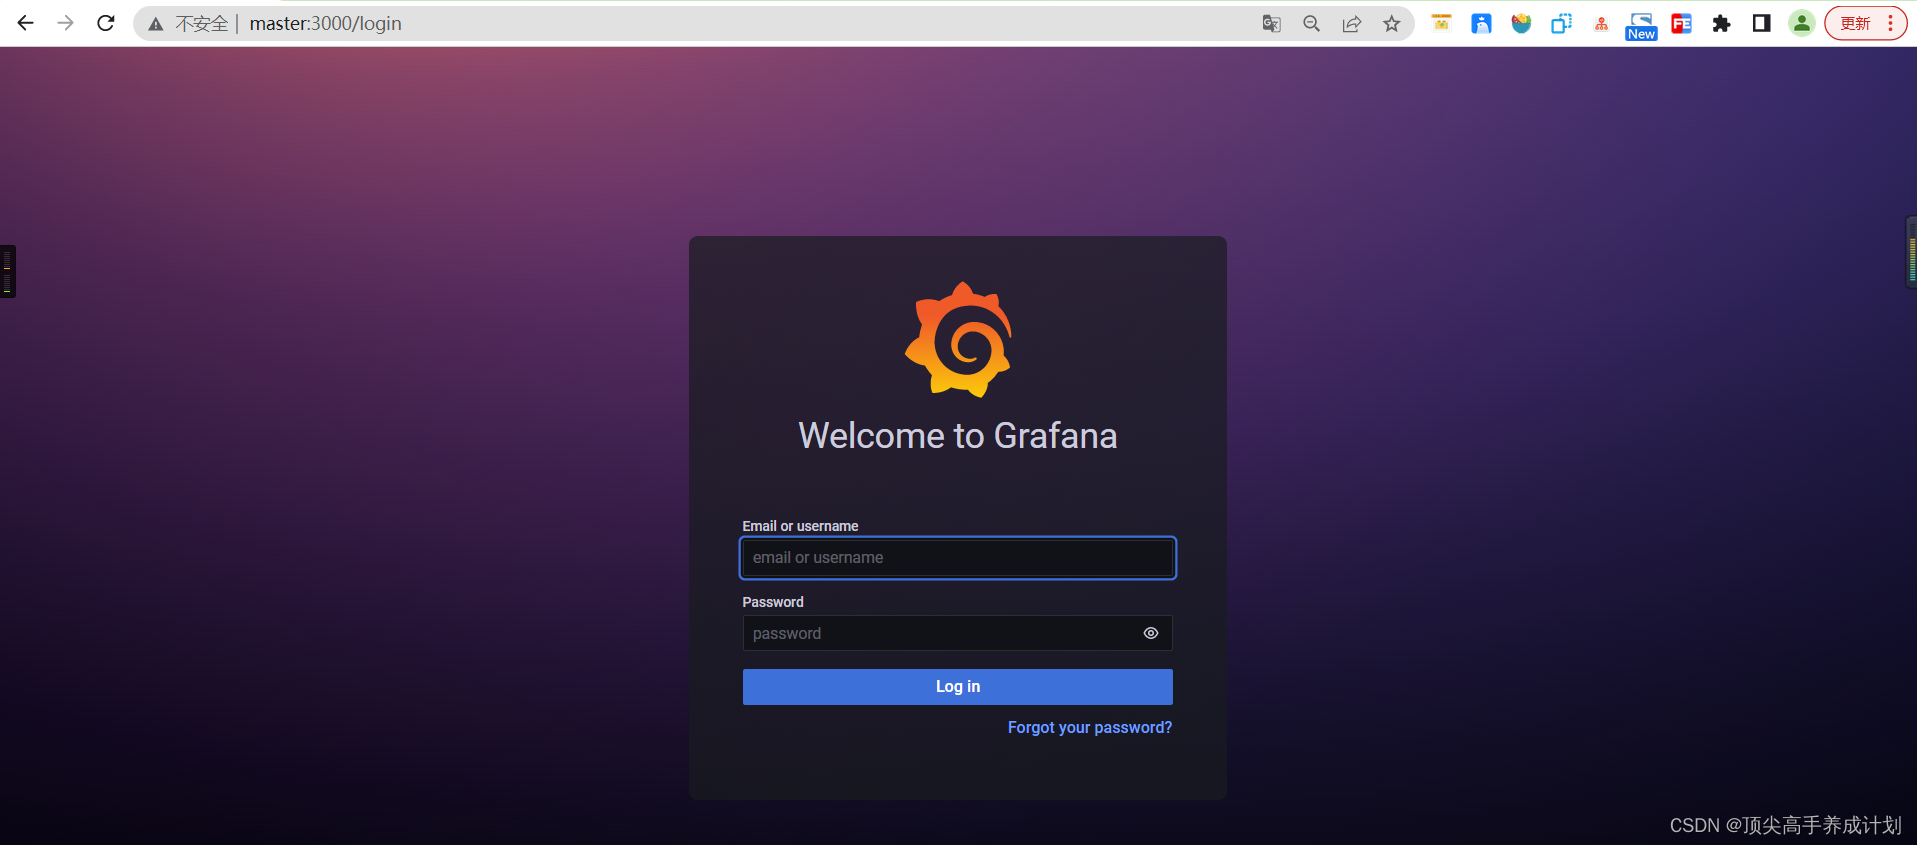The height and width of the screenshot is (845, 1917).
Task: Click the Email or username label
Action: (800, 526)
